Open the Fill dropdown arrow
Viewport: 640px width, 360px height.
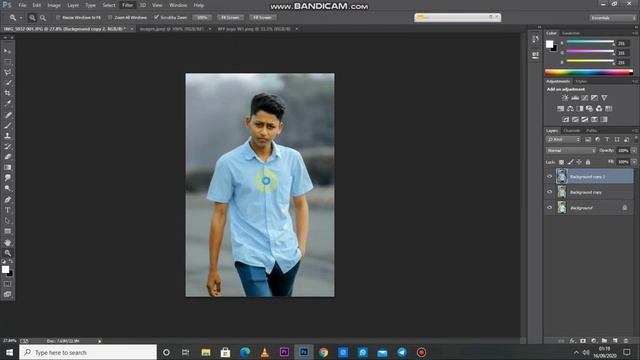pos(634,162)
